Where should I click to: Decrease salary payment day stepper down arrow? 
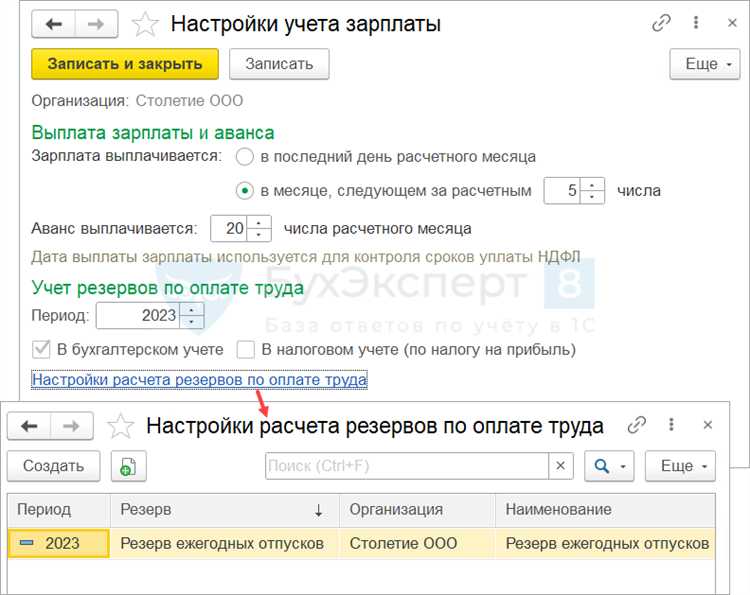tap(593, 197)
